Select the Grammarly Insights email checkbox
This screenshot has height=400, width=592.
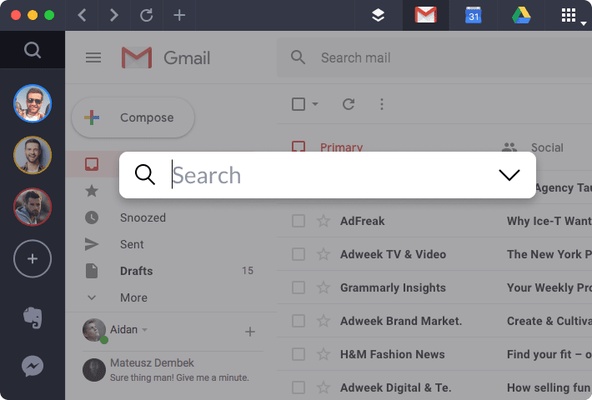298,287
